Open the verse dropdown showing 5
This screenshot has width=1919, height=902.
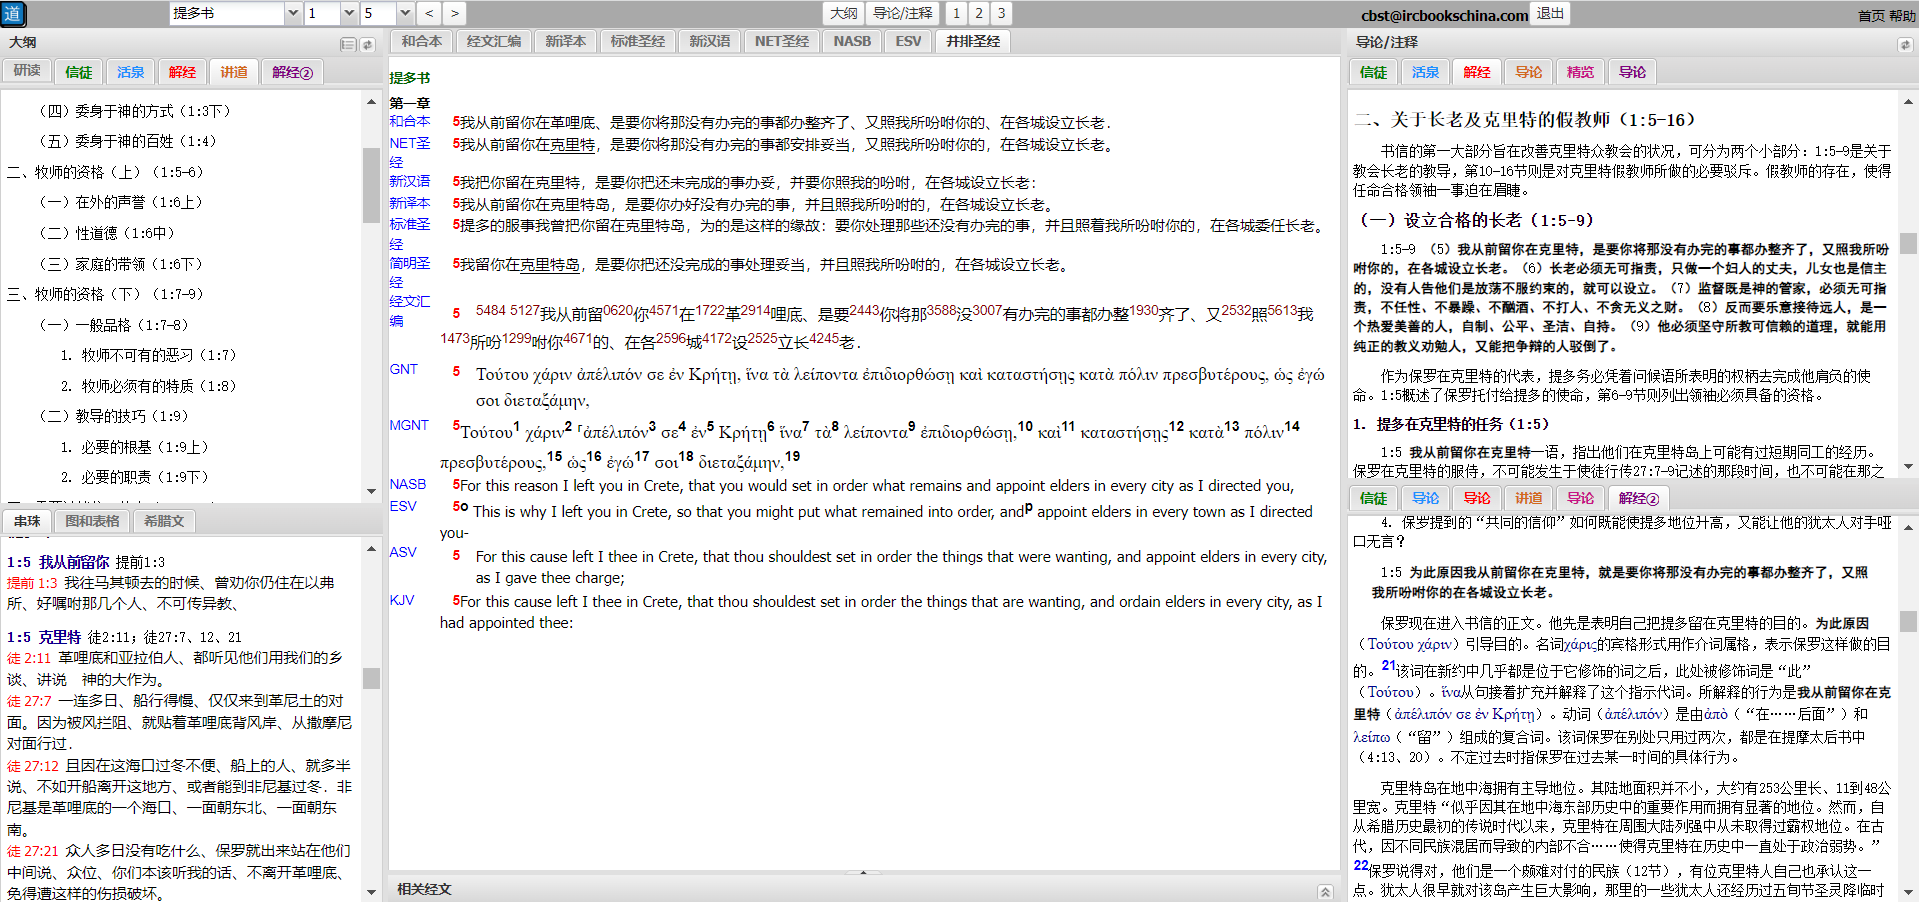pos(405,13)
